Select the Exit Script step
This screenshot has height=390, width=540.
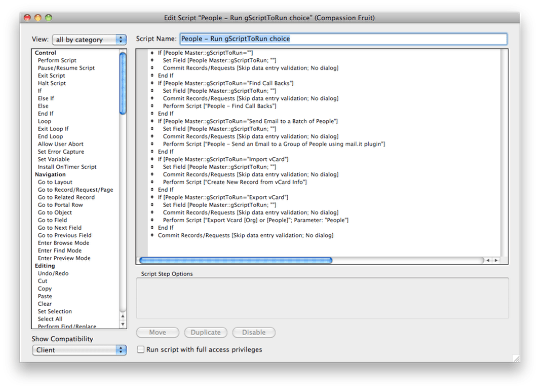click(x=51, y=75)
